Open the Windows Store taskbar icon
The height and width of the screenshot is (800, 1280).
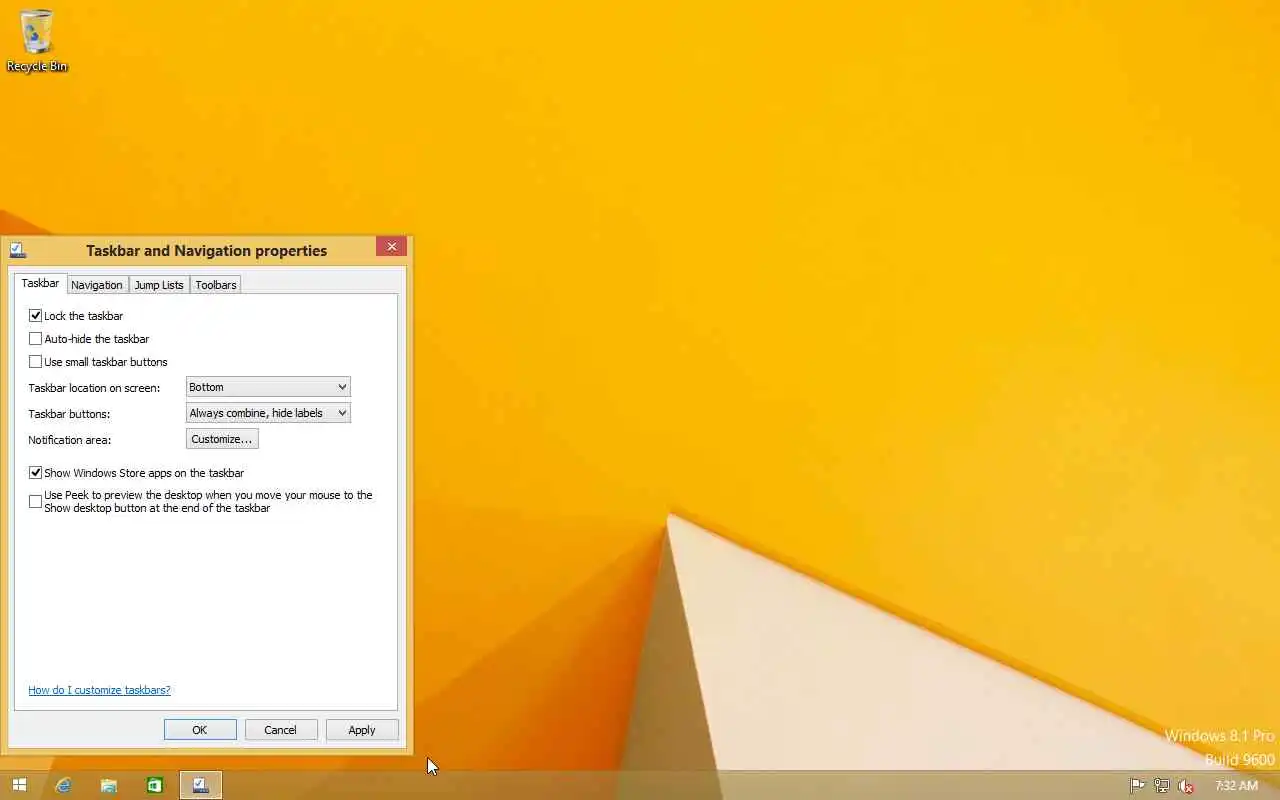pos(155,785)
